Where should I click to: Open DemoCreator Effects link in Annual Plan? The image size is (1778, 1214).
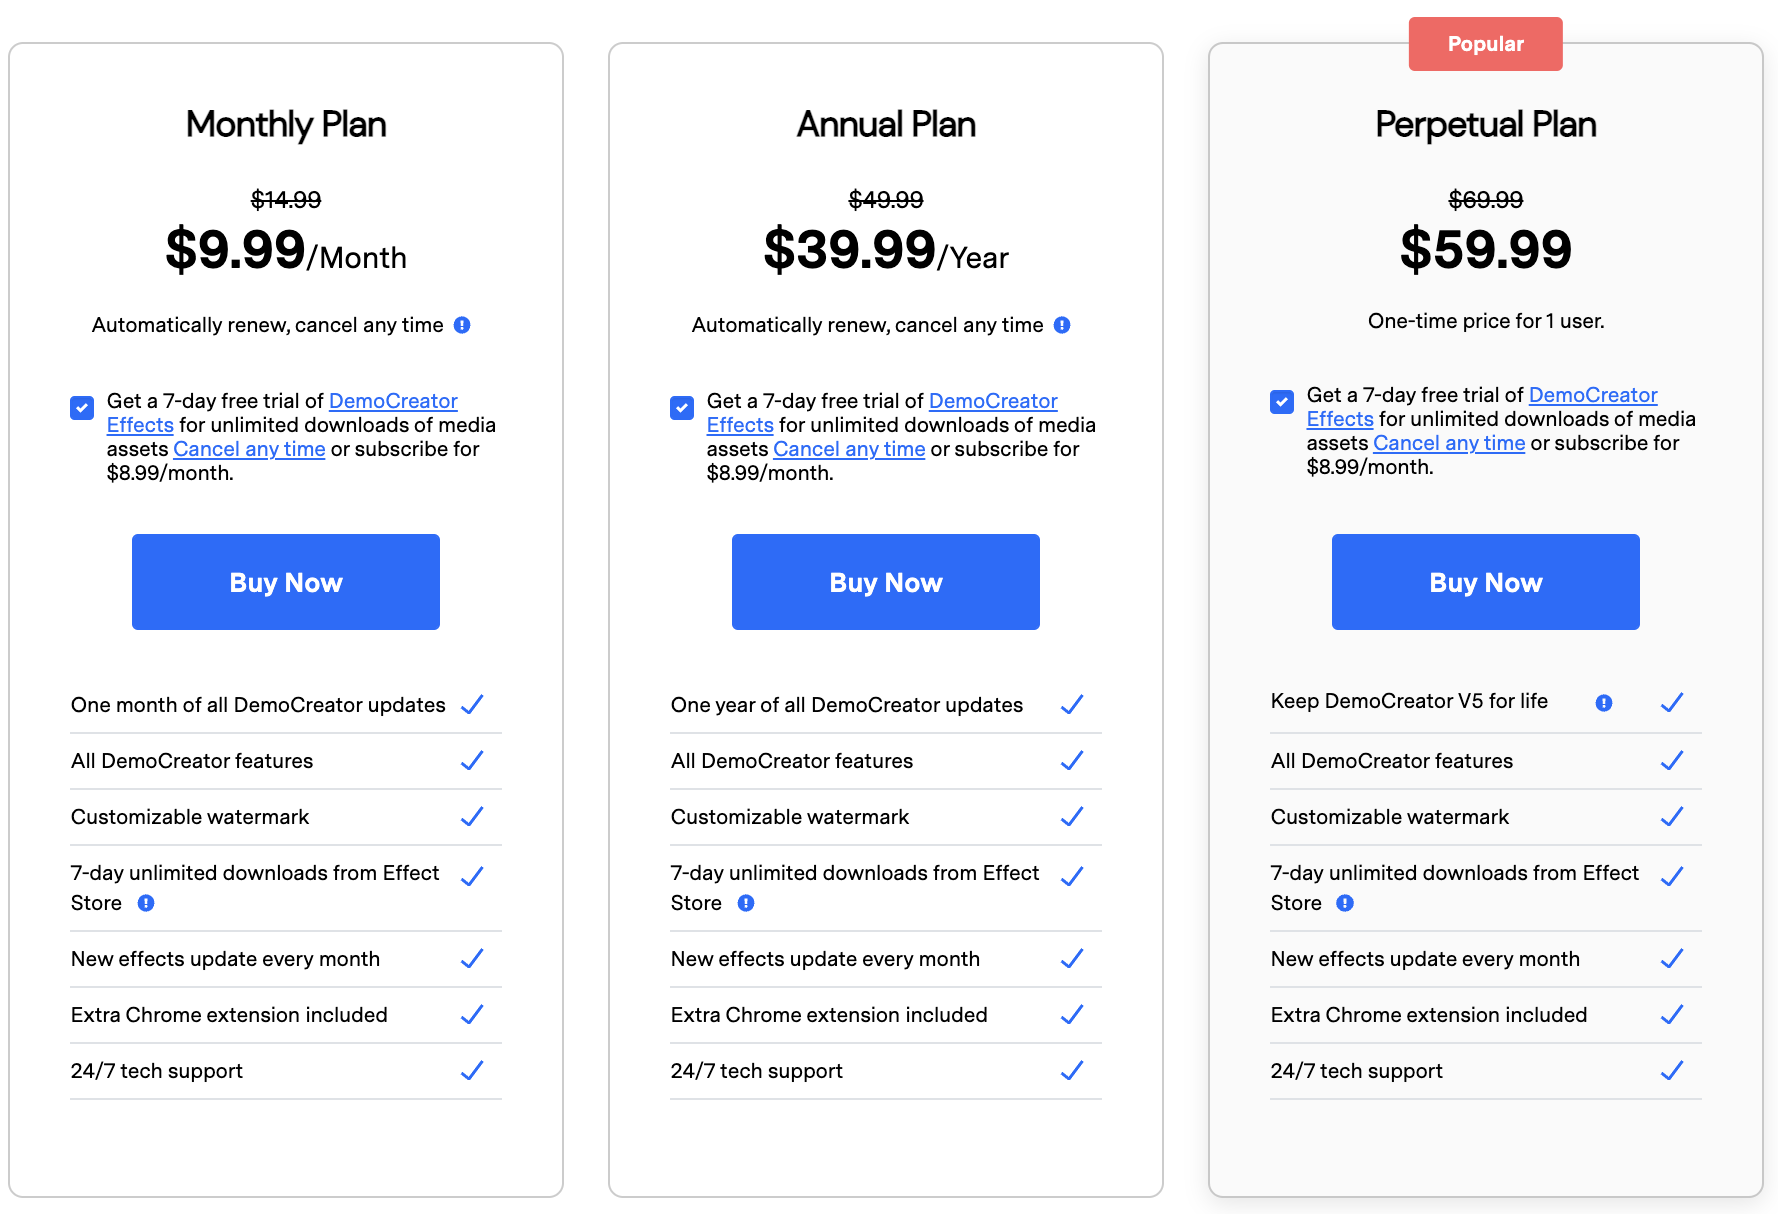point(992,401)
